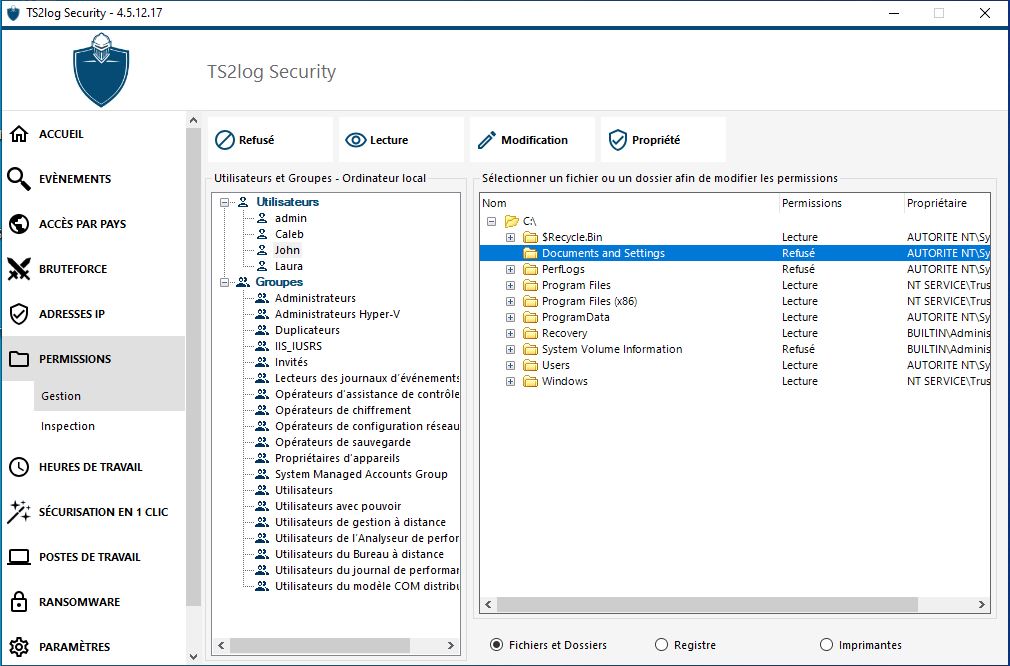The image size is (1010, 666).
Task: Click the users tree horizontal scrollbar thumb
Action: pyautogui.click(x=319, y=645)
